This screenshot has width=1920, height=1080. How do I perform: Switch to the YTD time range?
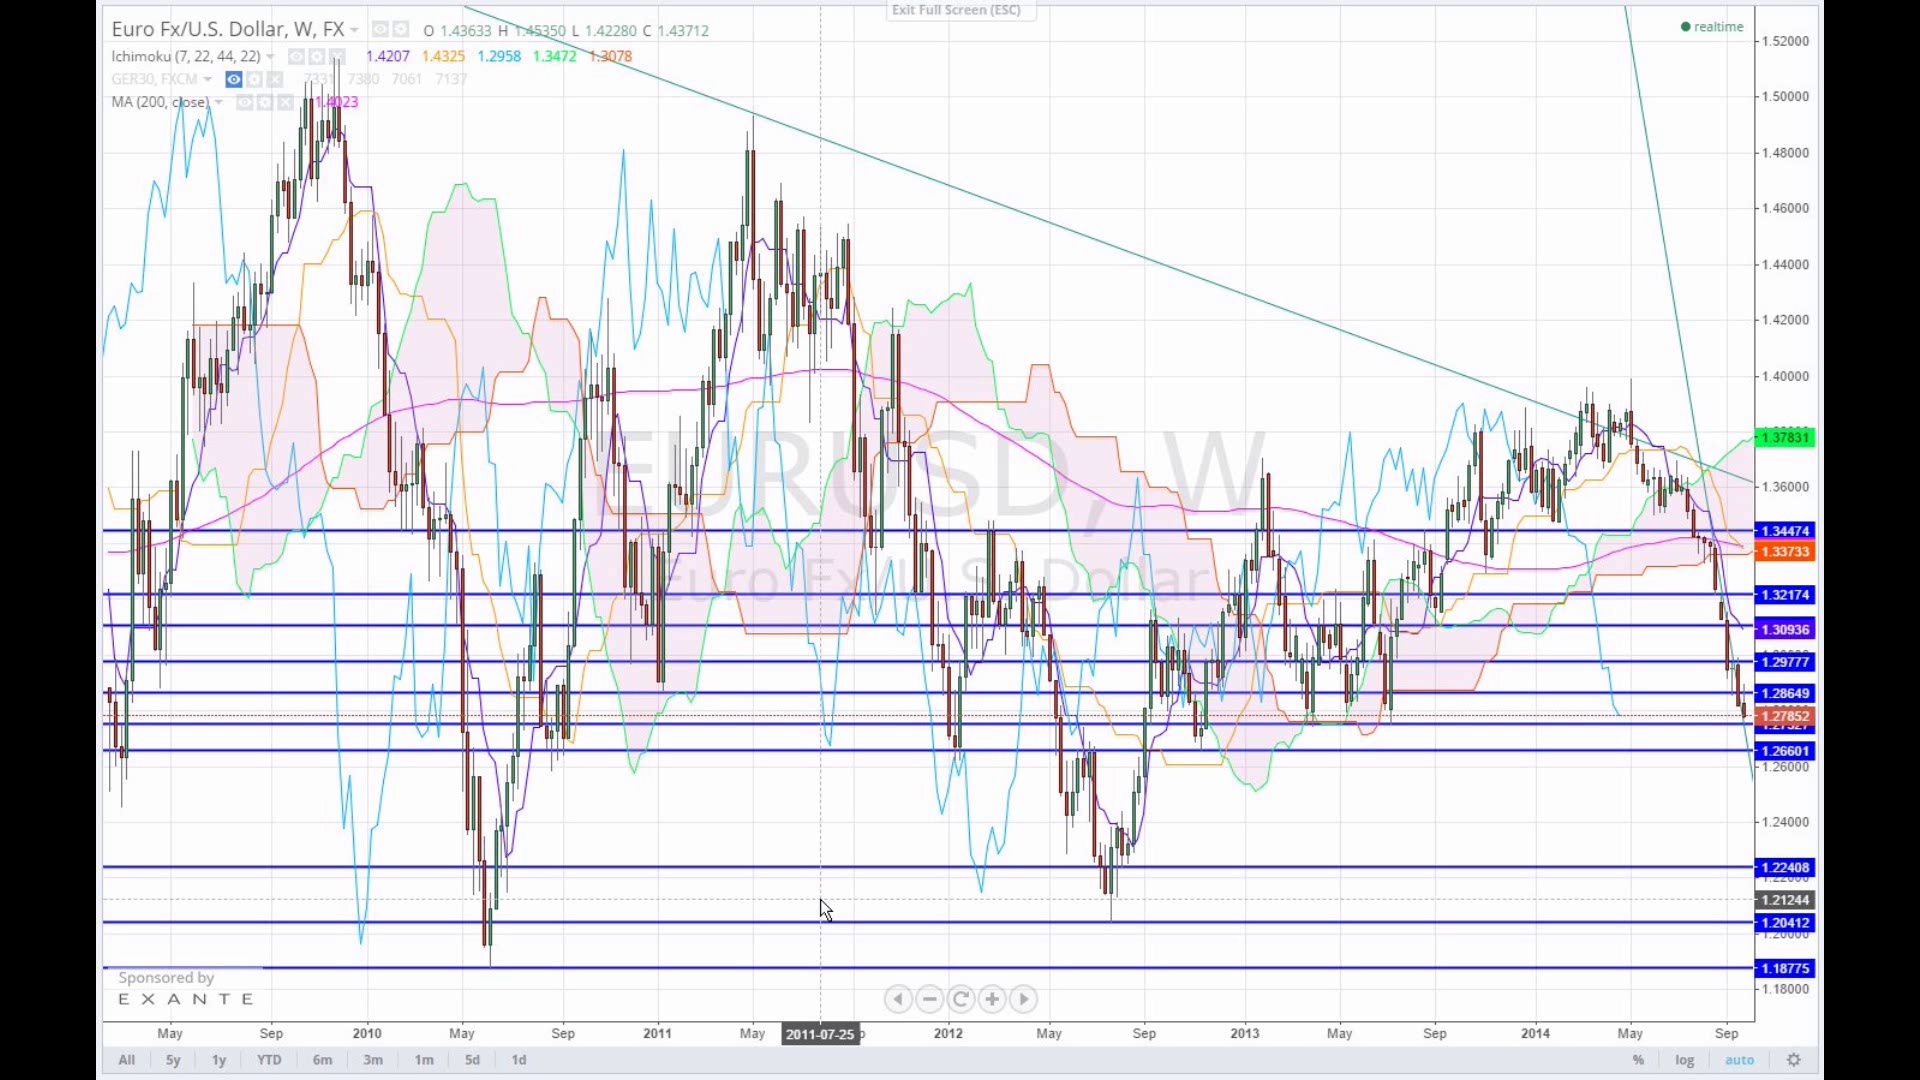coord(269,1060)
